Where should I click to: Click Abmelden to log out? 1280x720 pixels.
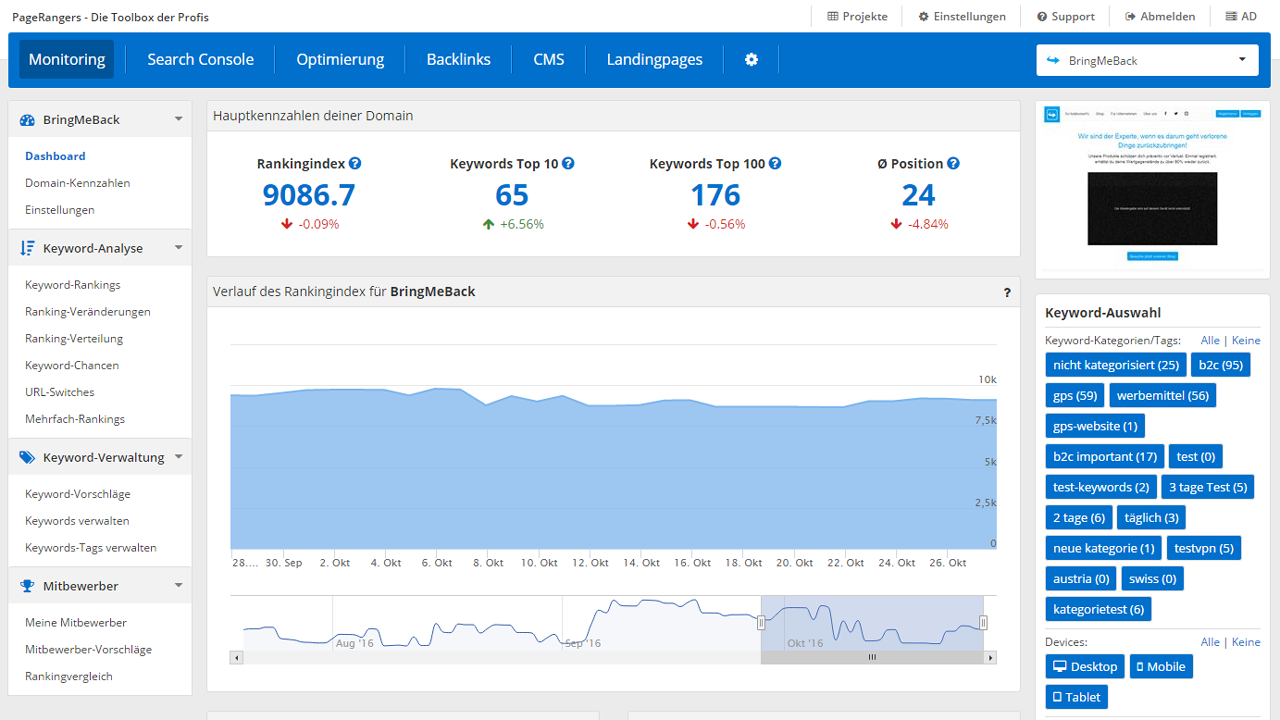click(1159, 17)
